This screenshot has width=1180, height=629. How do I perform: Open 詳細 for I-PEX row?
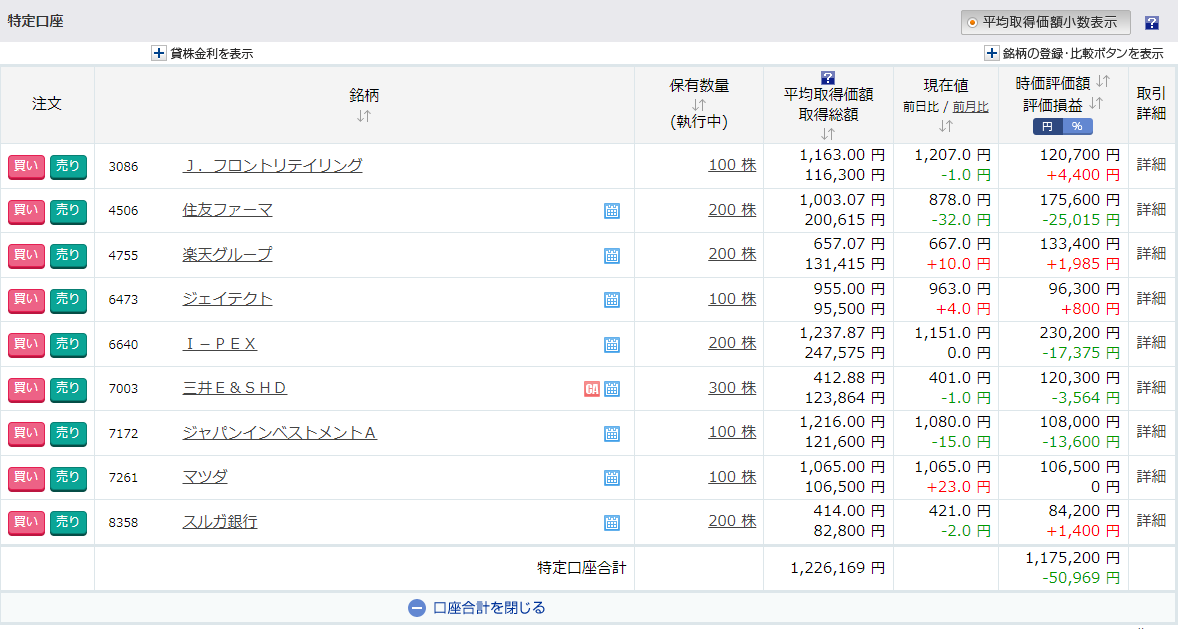tap(1151, 342)
